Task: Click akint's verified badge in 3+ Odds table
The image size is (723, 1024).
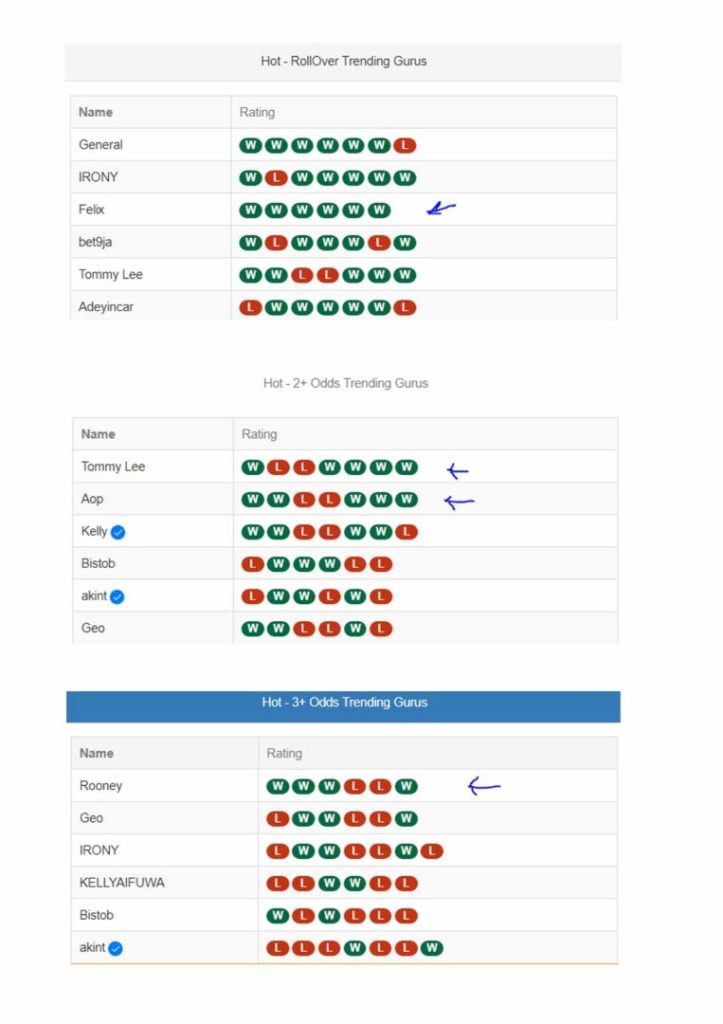Action: coord(116,948)
